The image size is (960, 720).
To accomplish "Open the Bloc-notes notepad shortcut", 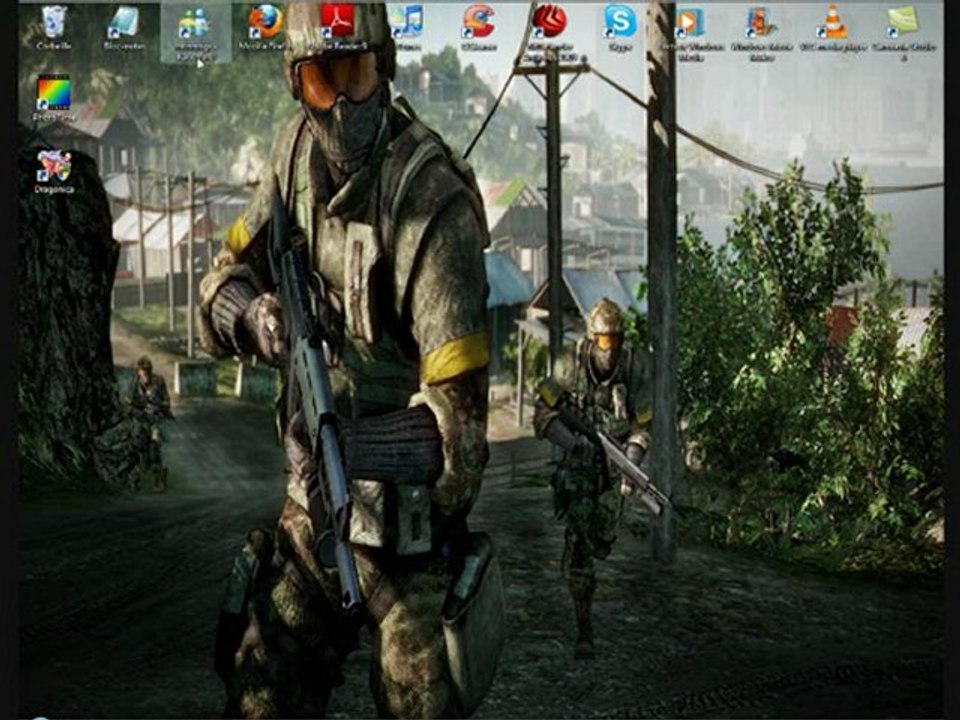I will click(x=124, y=27).
